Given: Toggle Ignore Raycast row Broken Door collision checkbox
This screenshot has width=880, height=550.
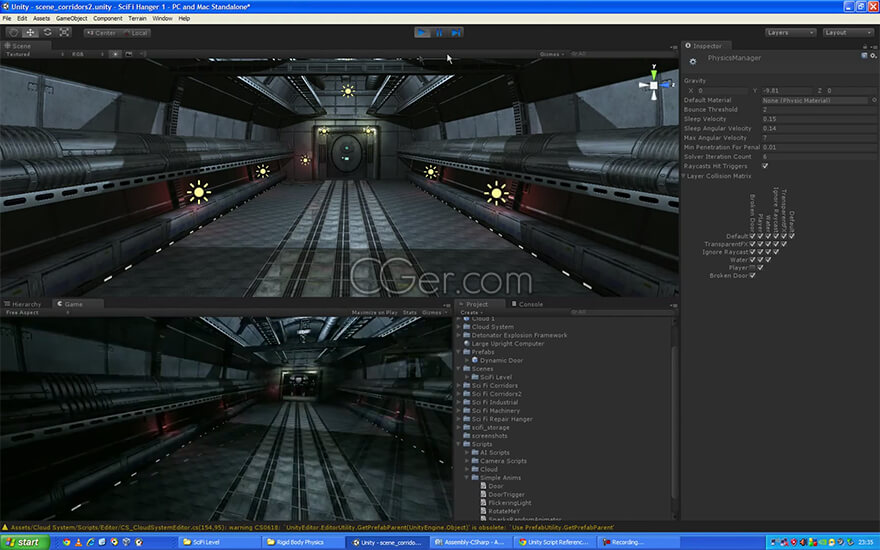Looking at the screenshot, I should [x=753, y=252].
